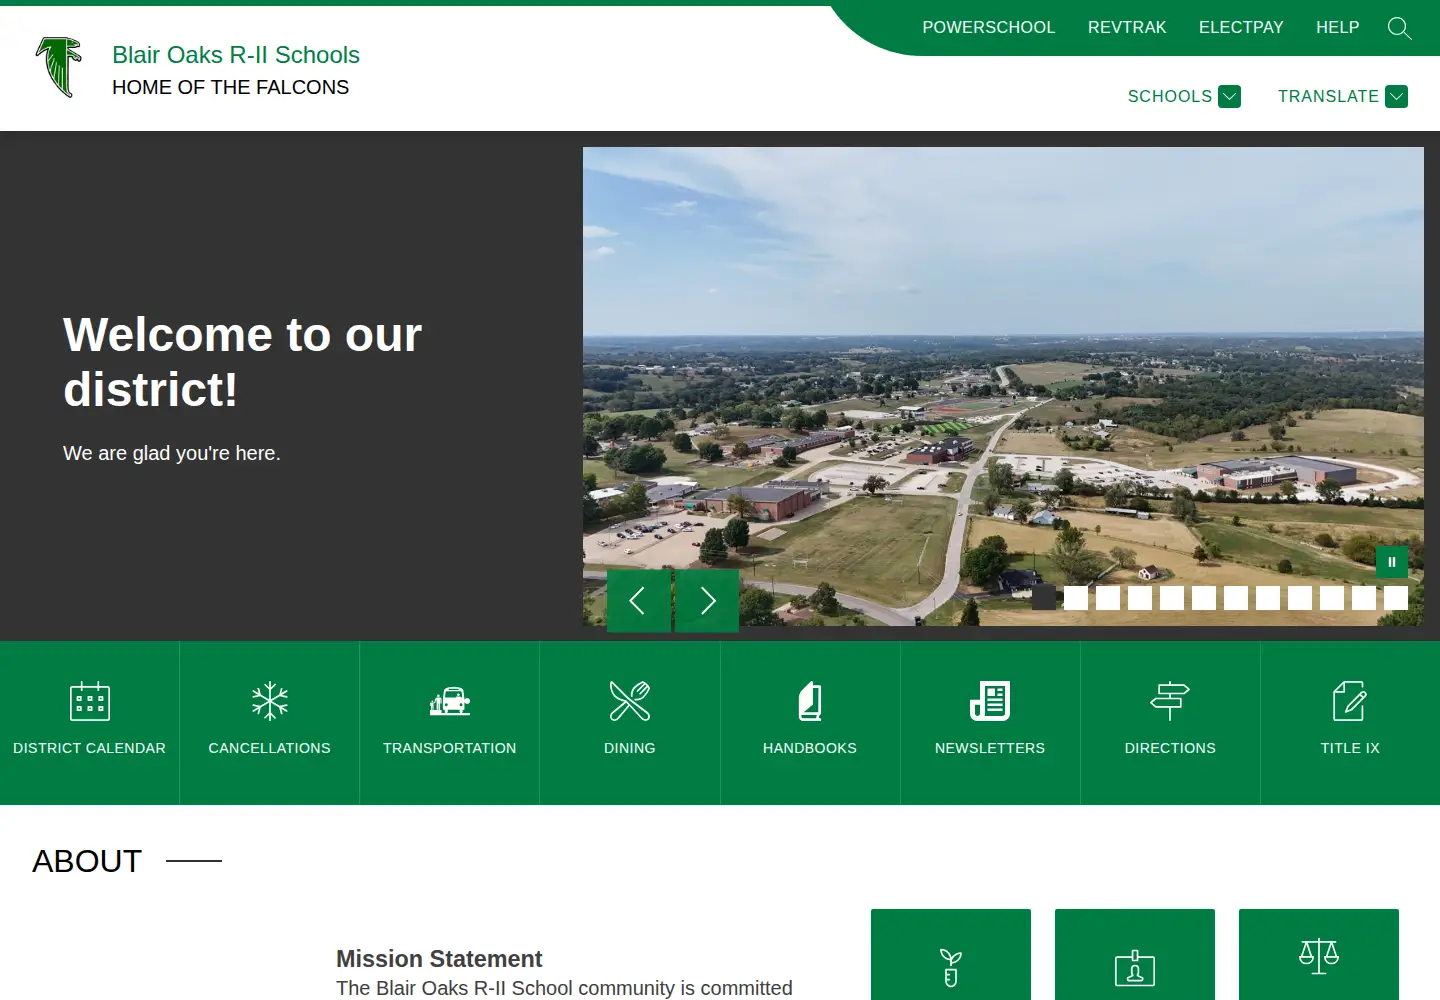Open the District Calendar icon tile
Image resolution: width=1440 pixels, height=1000 pixels.
[90, 722]
